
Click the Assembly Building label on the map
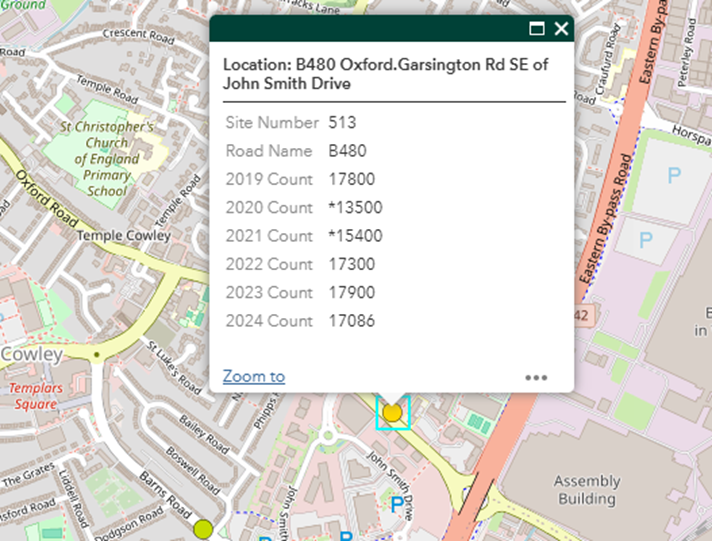pos(586,490)
